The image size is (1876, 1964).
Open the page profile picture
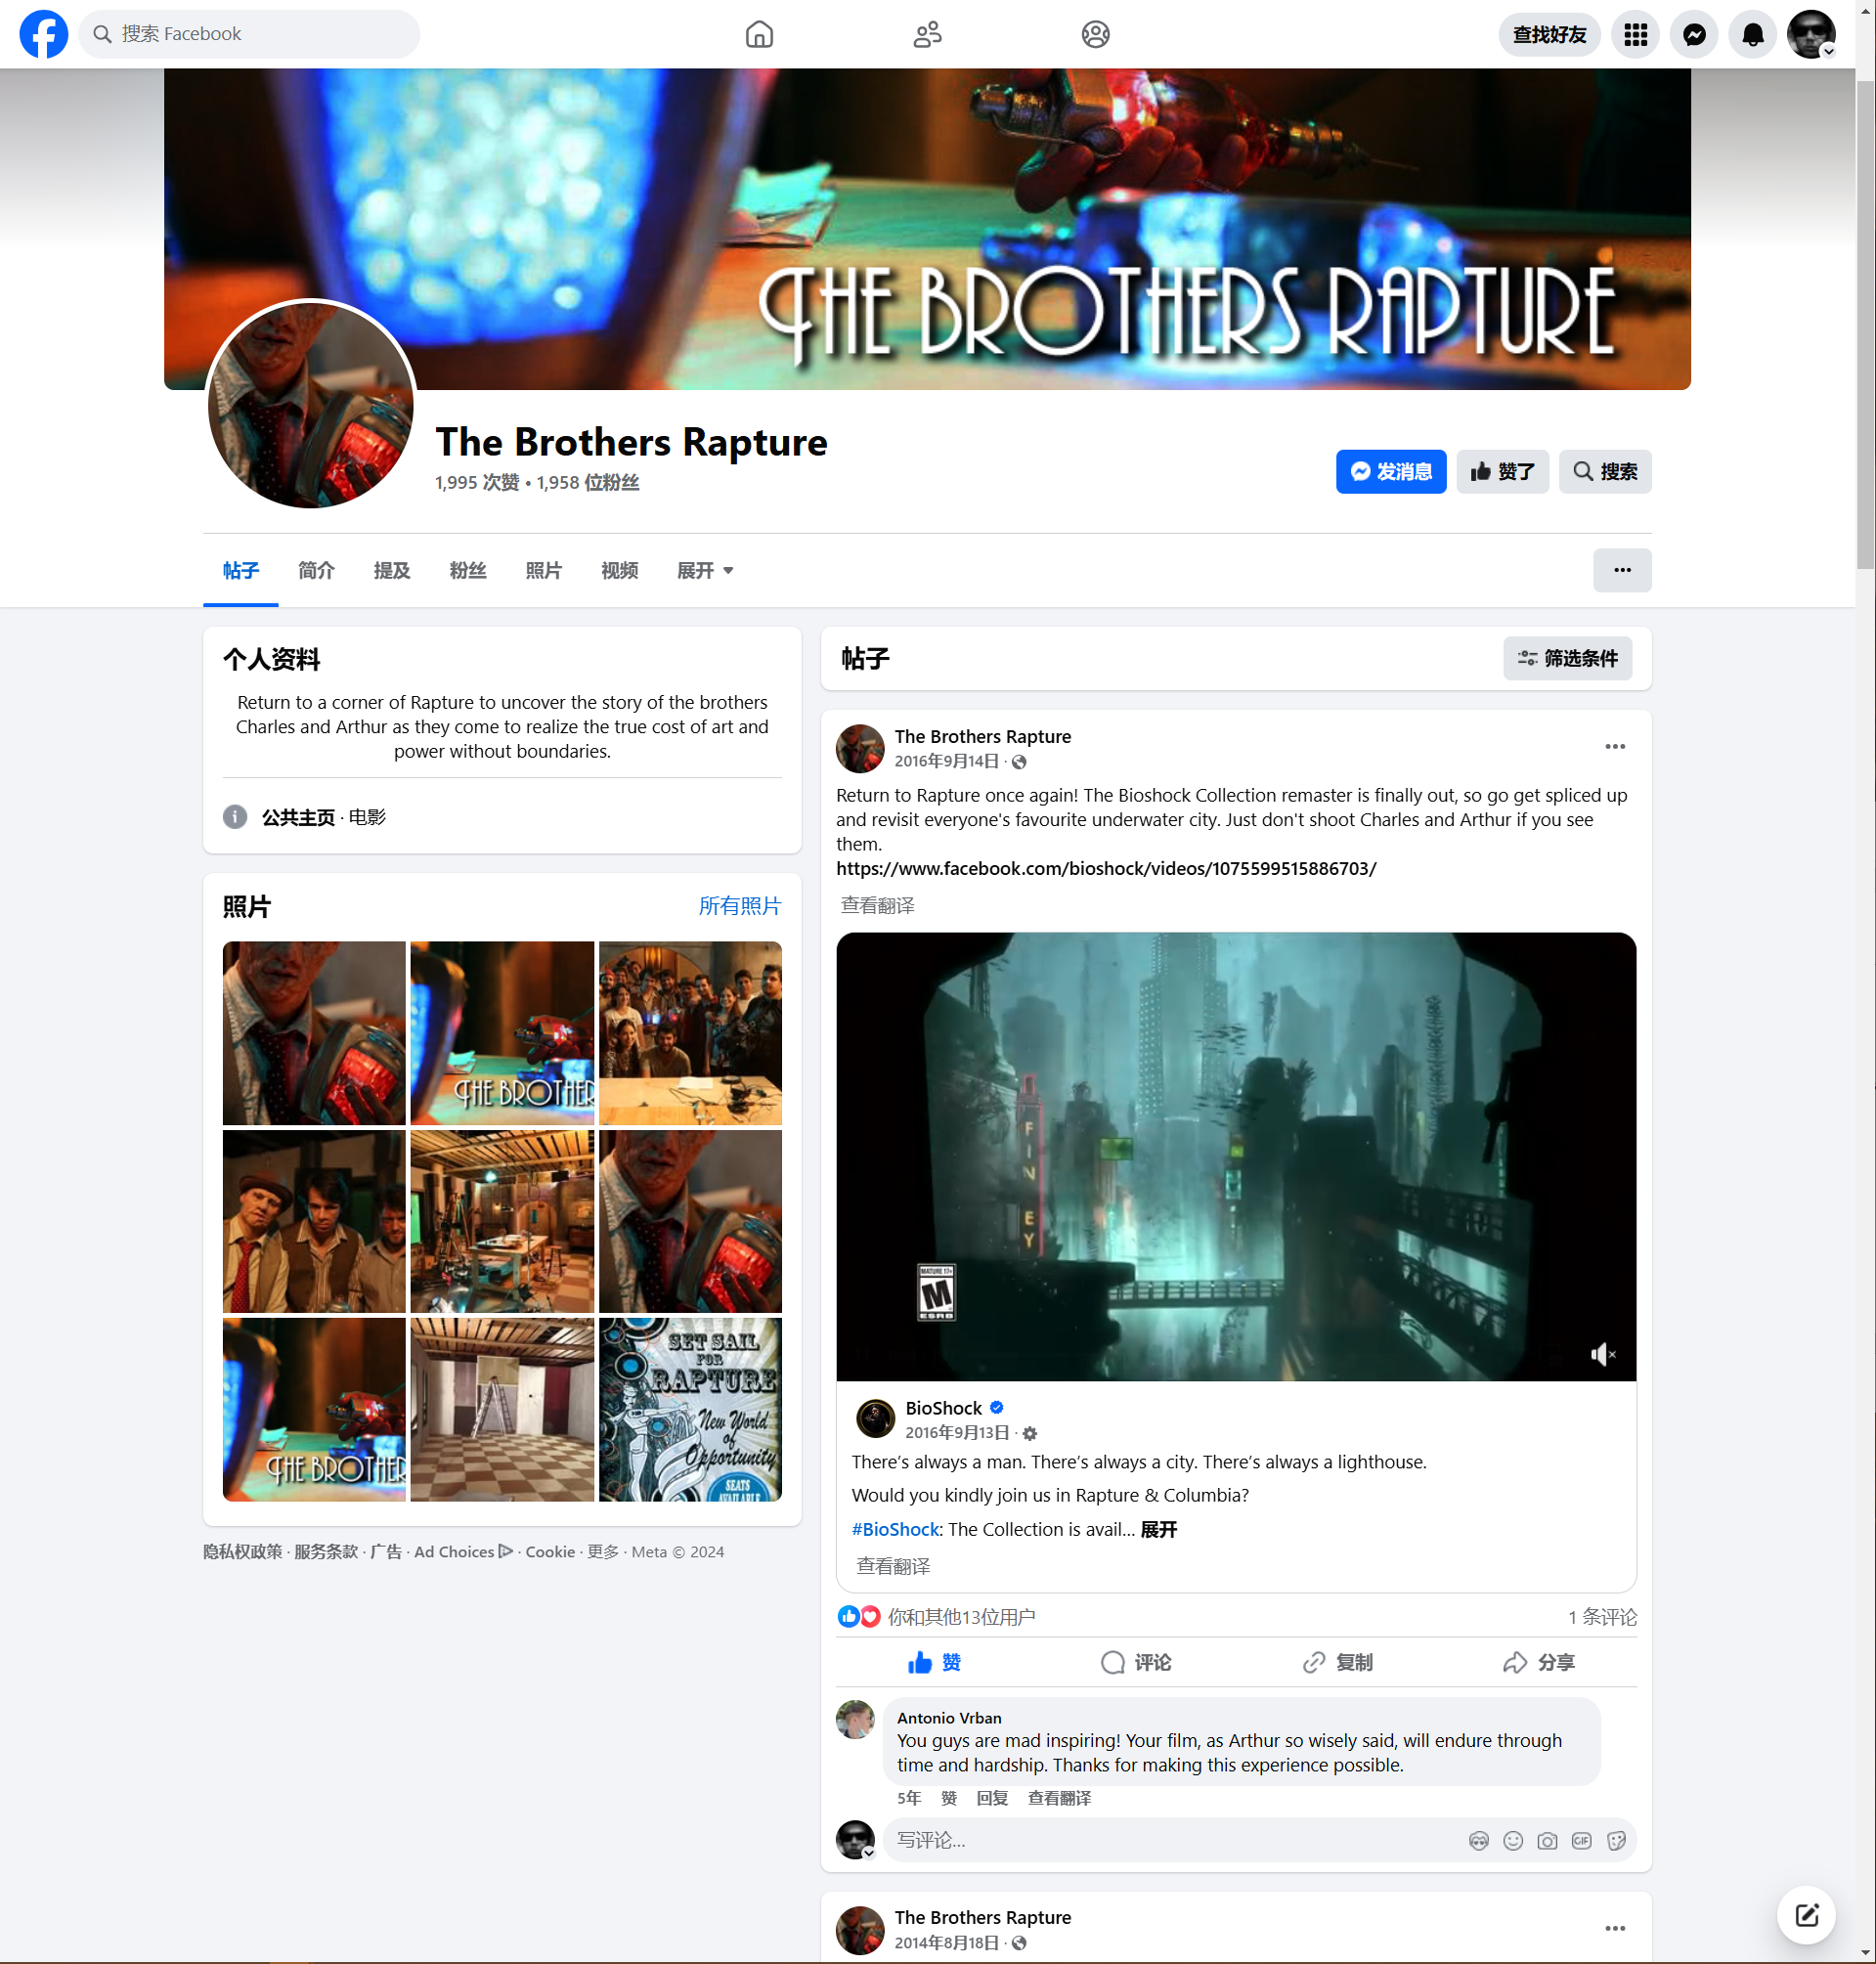[x=310, y=404]
